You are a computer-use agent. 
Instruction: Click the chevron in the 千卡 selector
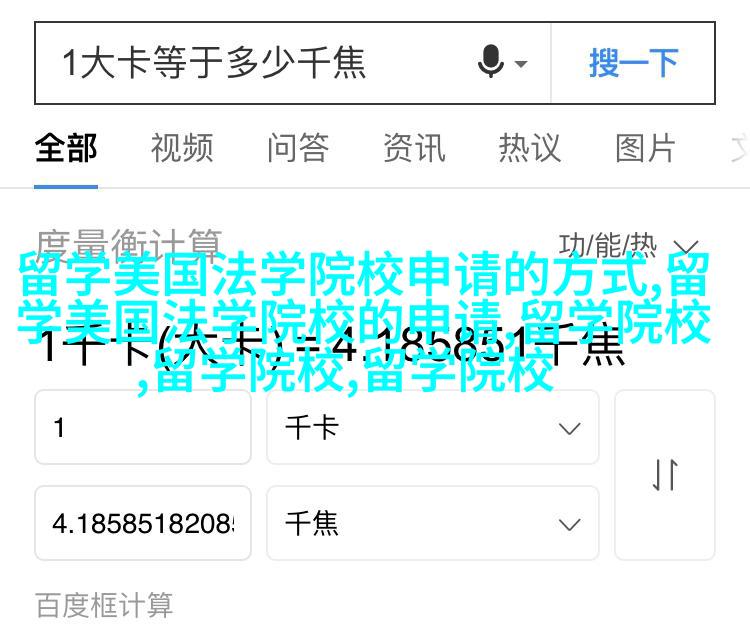click(569, 428)
